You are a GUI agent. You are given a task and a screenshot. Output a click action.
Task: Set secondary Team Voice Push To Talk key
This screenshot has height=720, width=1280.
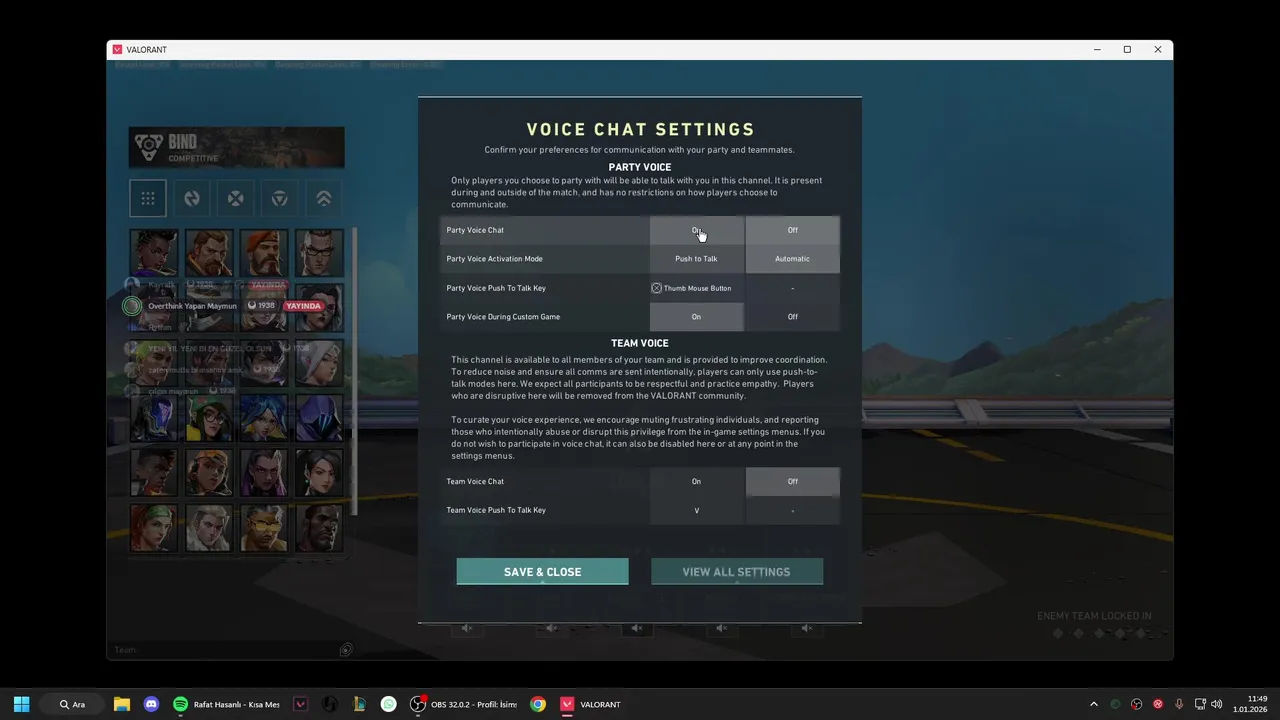pyautogui.click(x=793, y=510)
